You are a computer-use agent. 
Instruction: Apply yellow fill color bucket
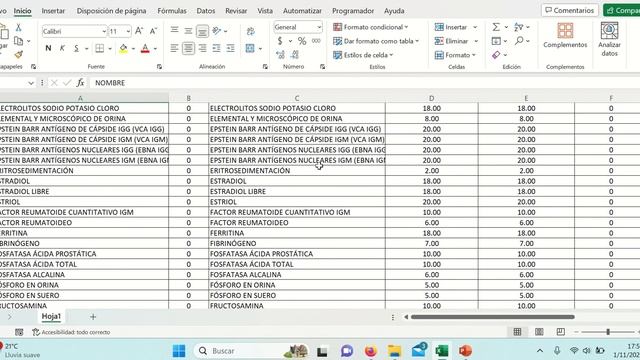(123, 49)
